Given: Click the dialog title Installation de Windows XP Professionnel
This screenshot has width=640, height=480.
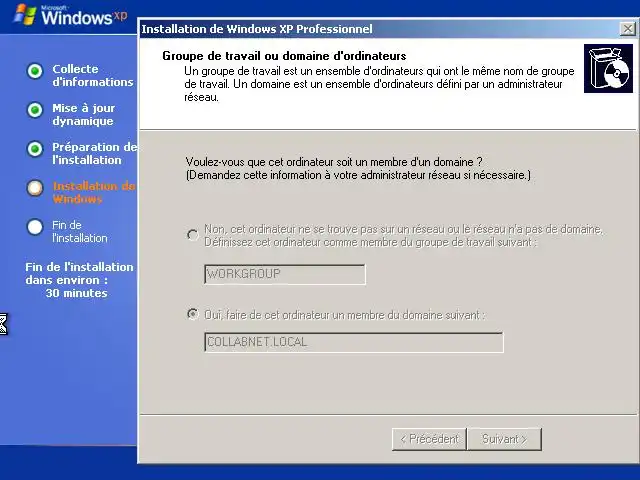Looking at the screenshot, I should pos(257,29).
